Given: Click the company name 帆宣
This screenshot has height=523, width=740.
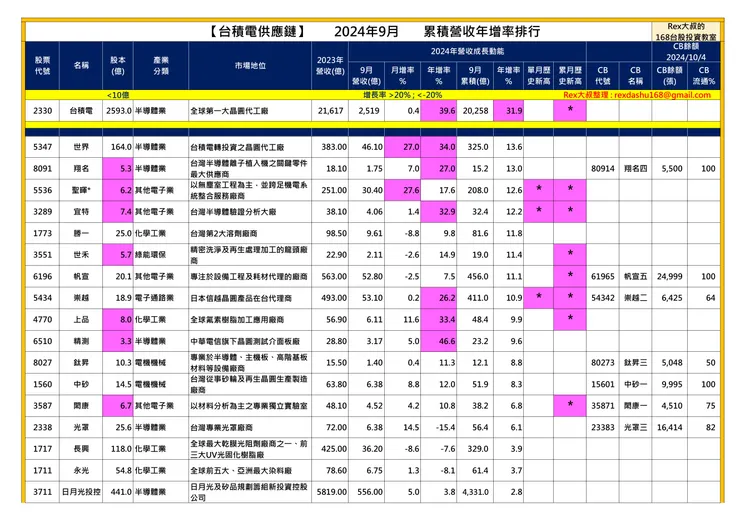Looking at the screenshot, I should 81,276.
